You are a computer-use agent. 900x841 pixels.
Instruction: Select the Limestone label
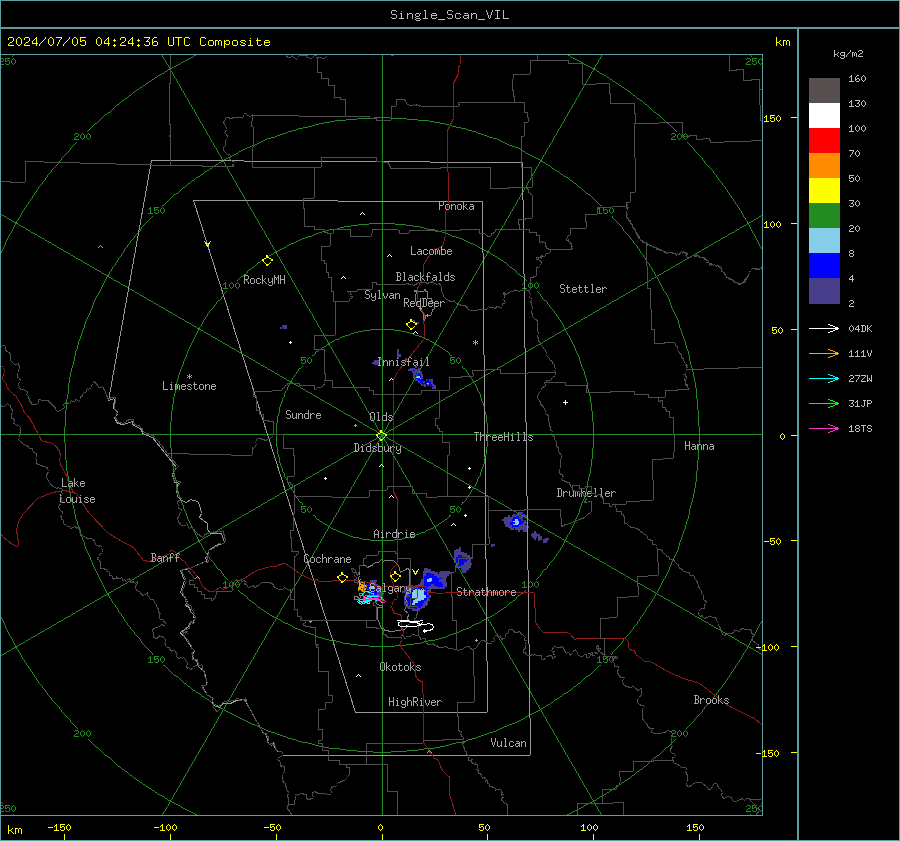[189, 386]
